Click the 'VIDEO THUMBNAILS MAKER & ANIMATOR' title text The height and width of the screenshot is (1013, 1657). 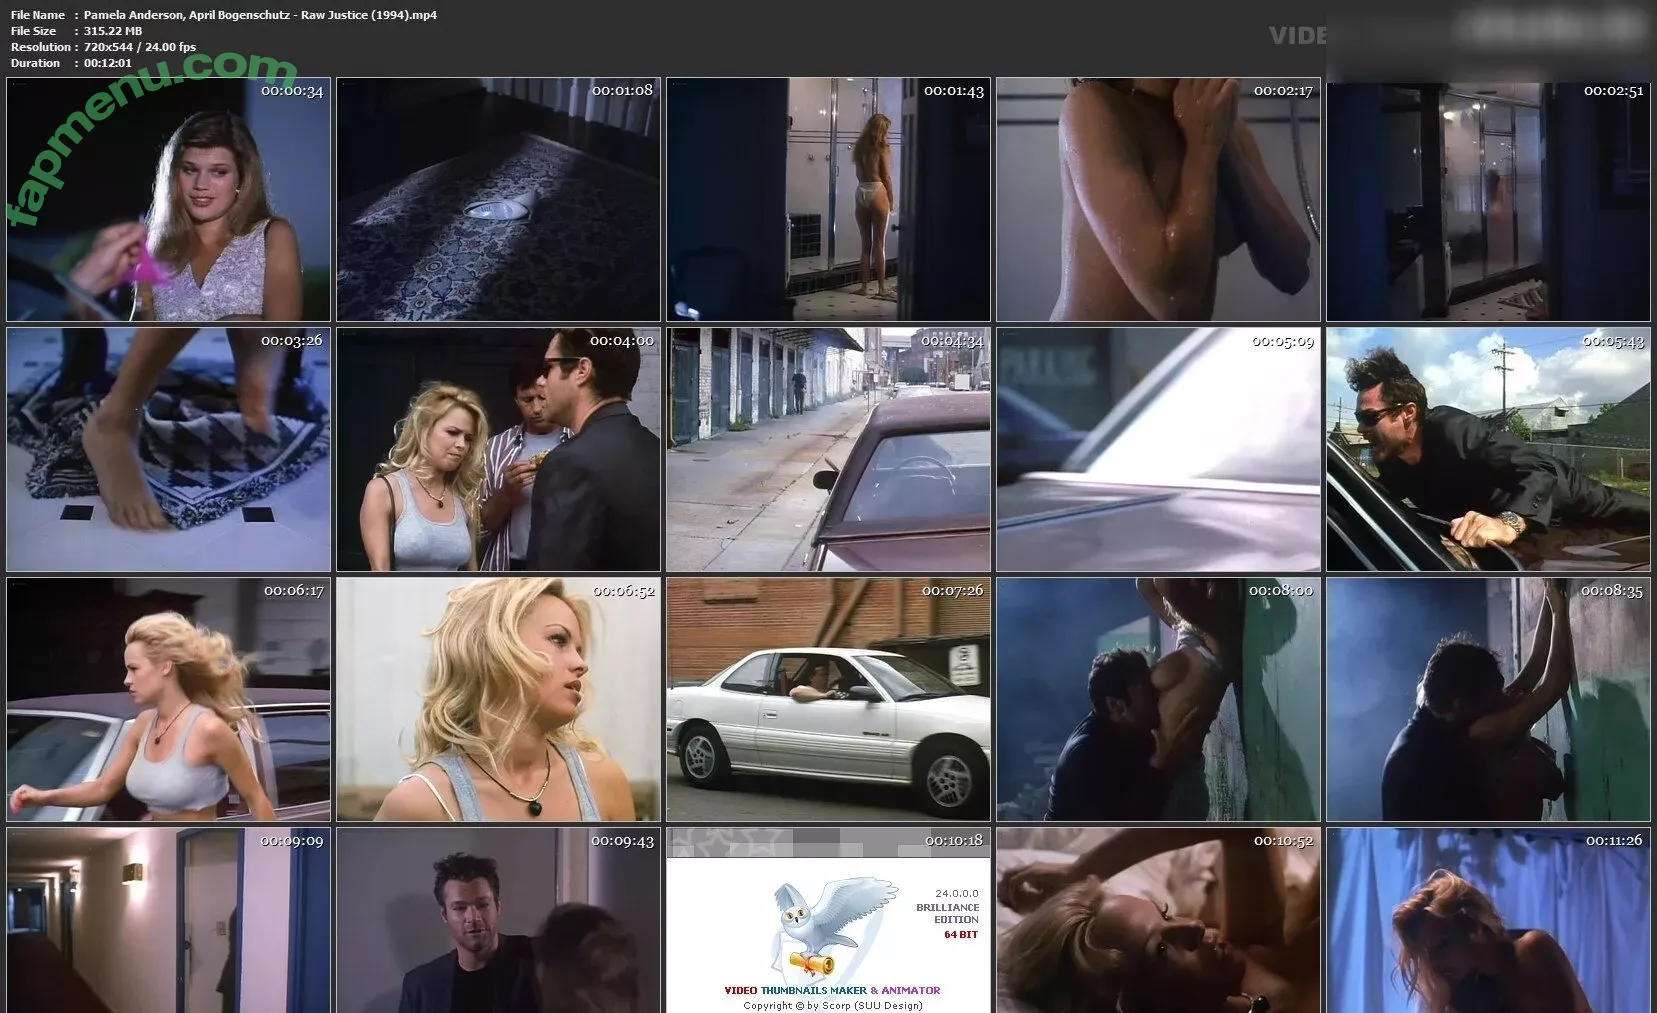coord(832,990)
